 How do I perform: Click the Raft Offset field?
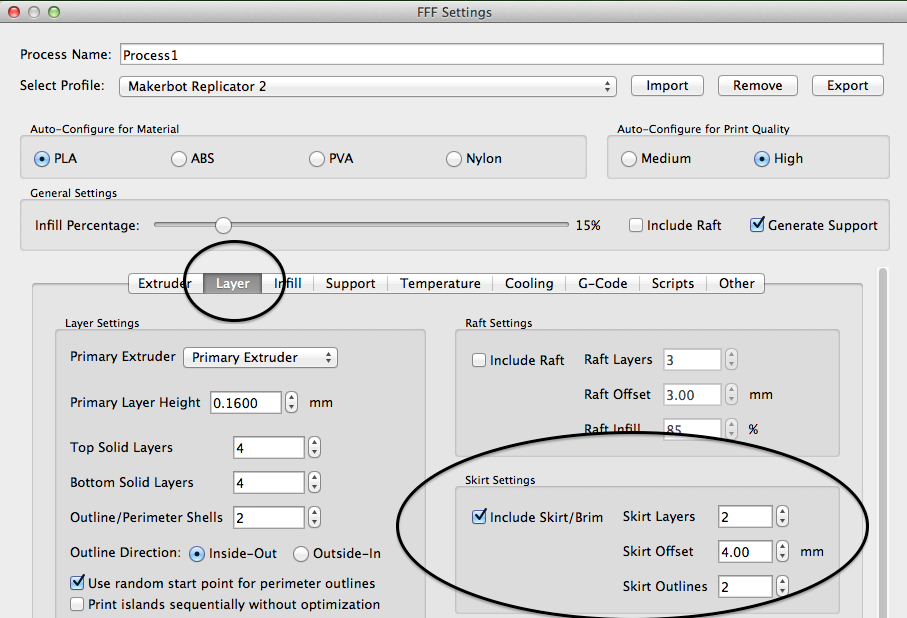(692, 395)
